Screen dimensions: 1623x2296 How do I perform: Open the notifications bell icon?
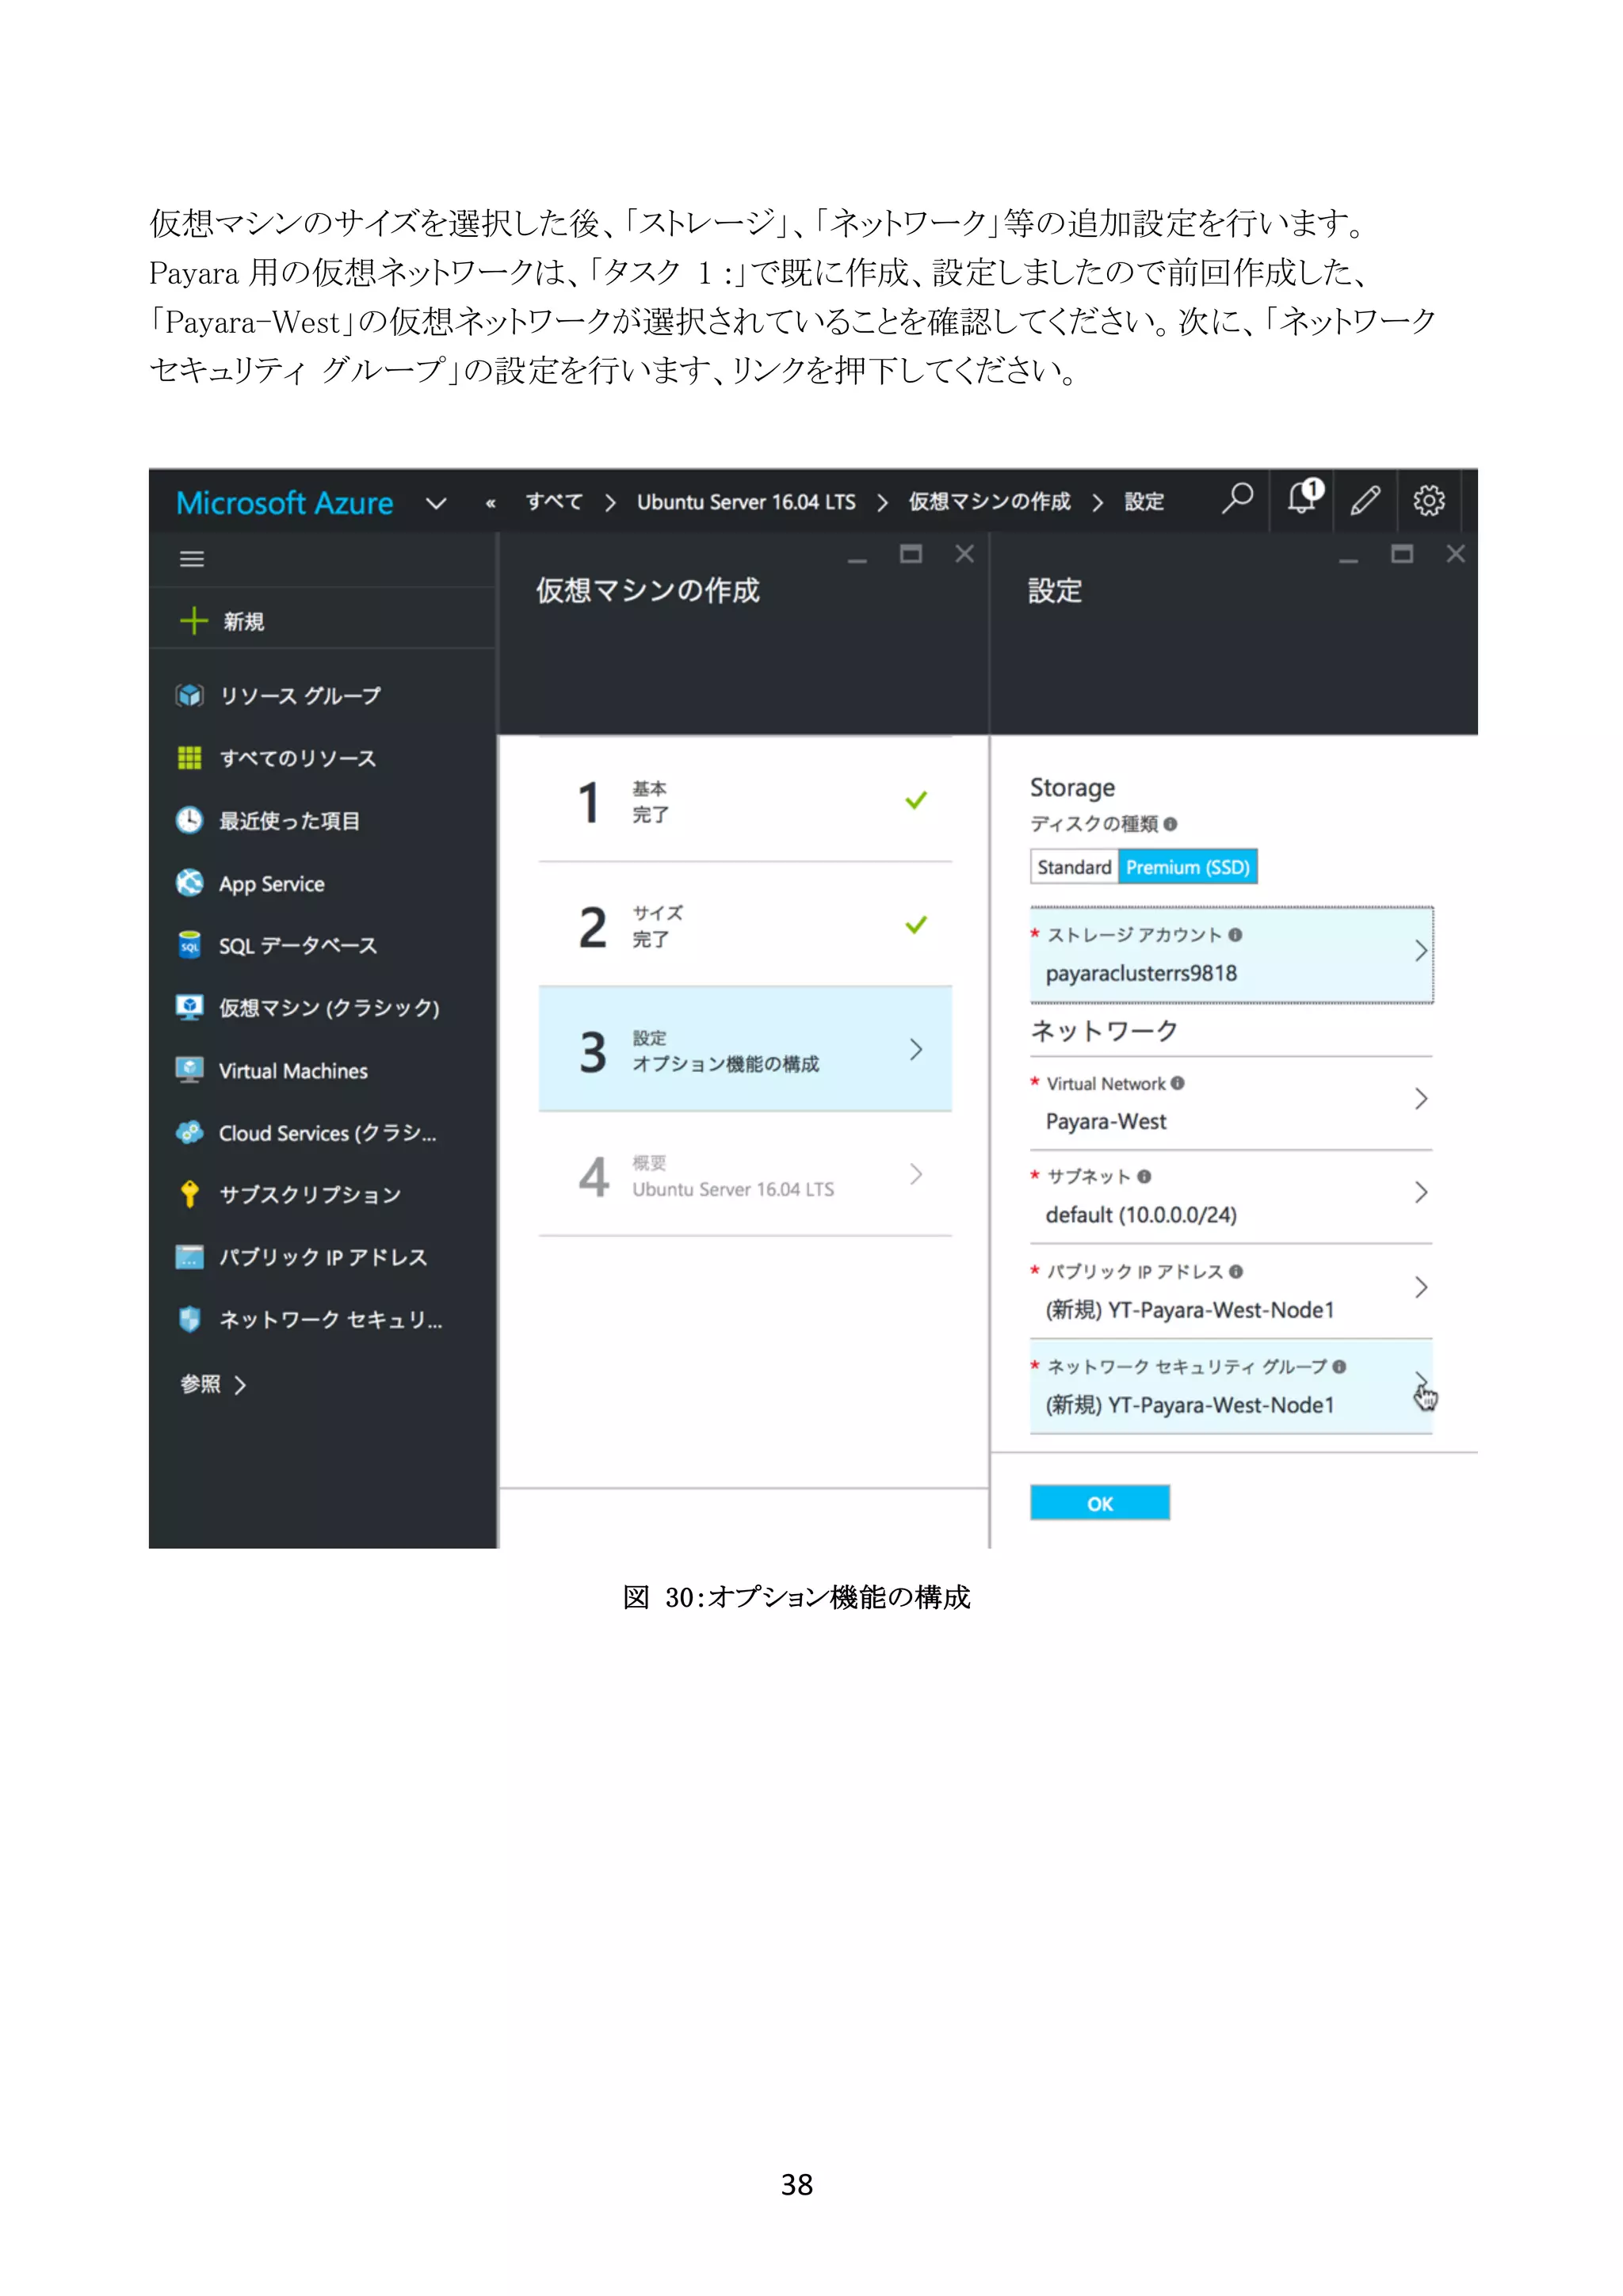click(x=1304, y=497)
